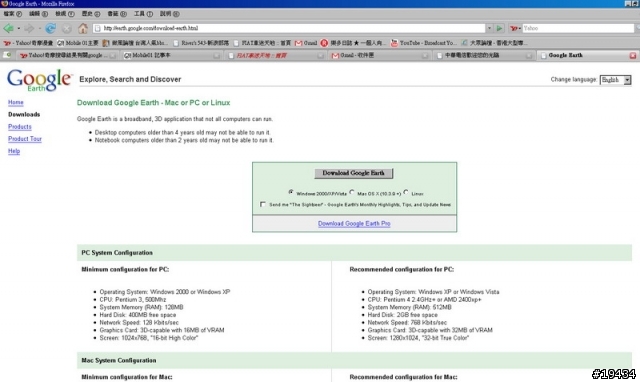The height and width of the screenshot is (382, 640).
Task: Switch to the Yahoo search results tab
Action: [x=67, y=56]
